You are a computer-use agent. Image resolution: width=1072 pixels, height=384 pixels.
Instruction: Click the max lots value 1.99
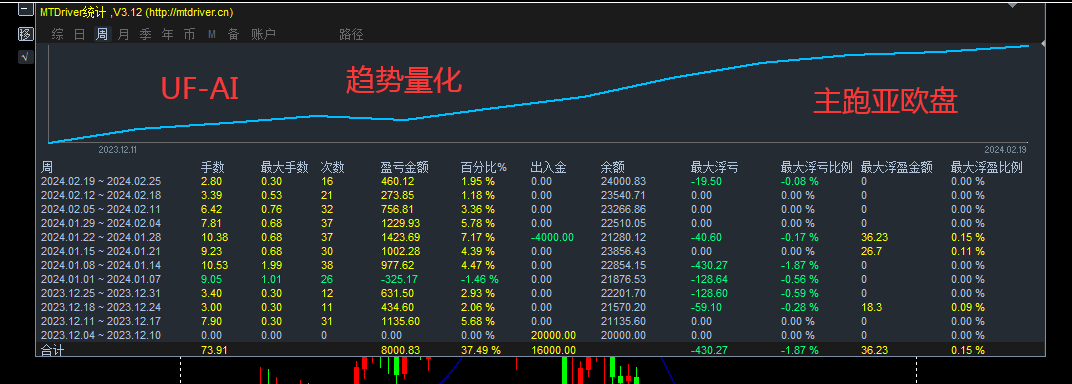(271, 265)
